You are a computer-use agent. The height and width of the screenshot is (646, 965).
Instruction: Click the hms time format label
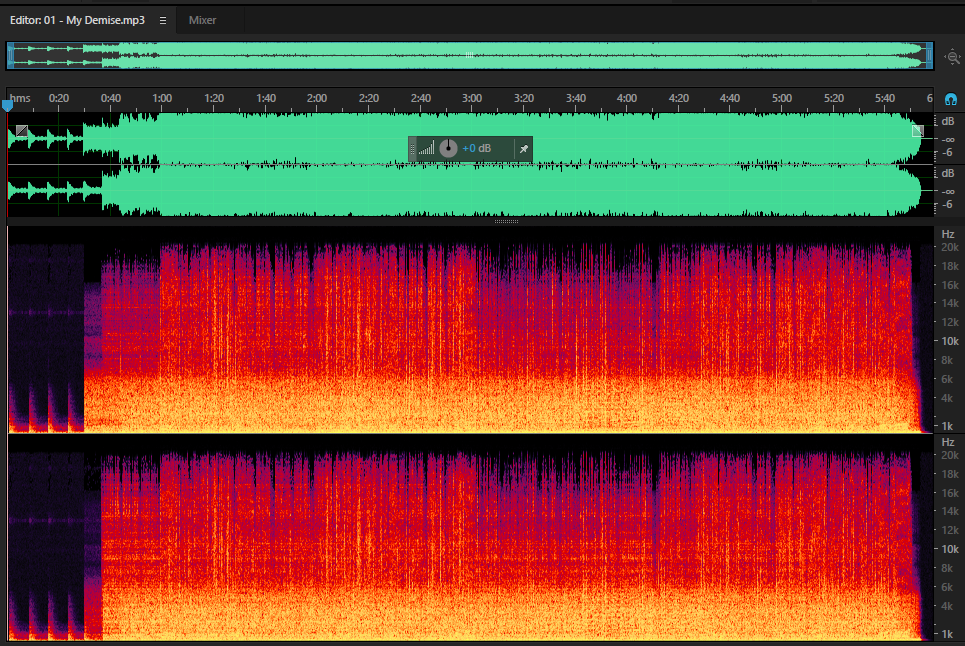coord(20,98)
